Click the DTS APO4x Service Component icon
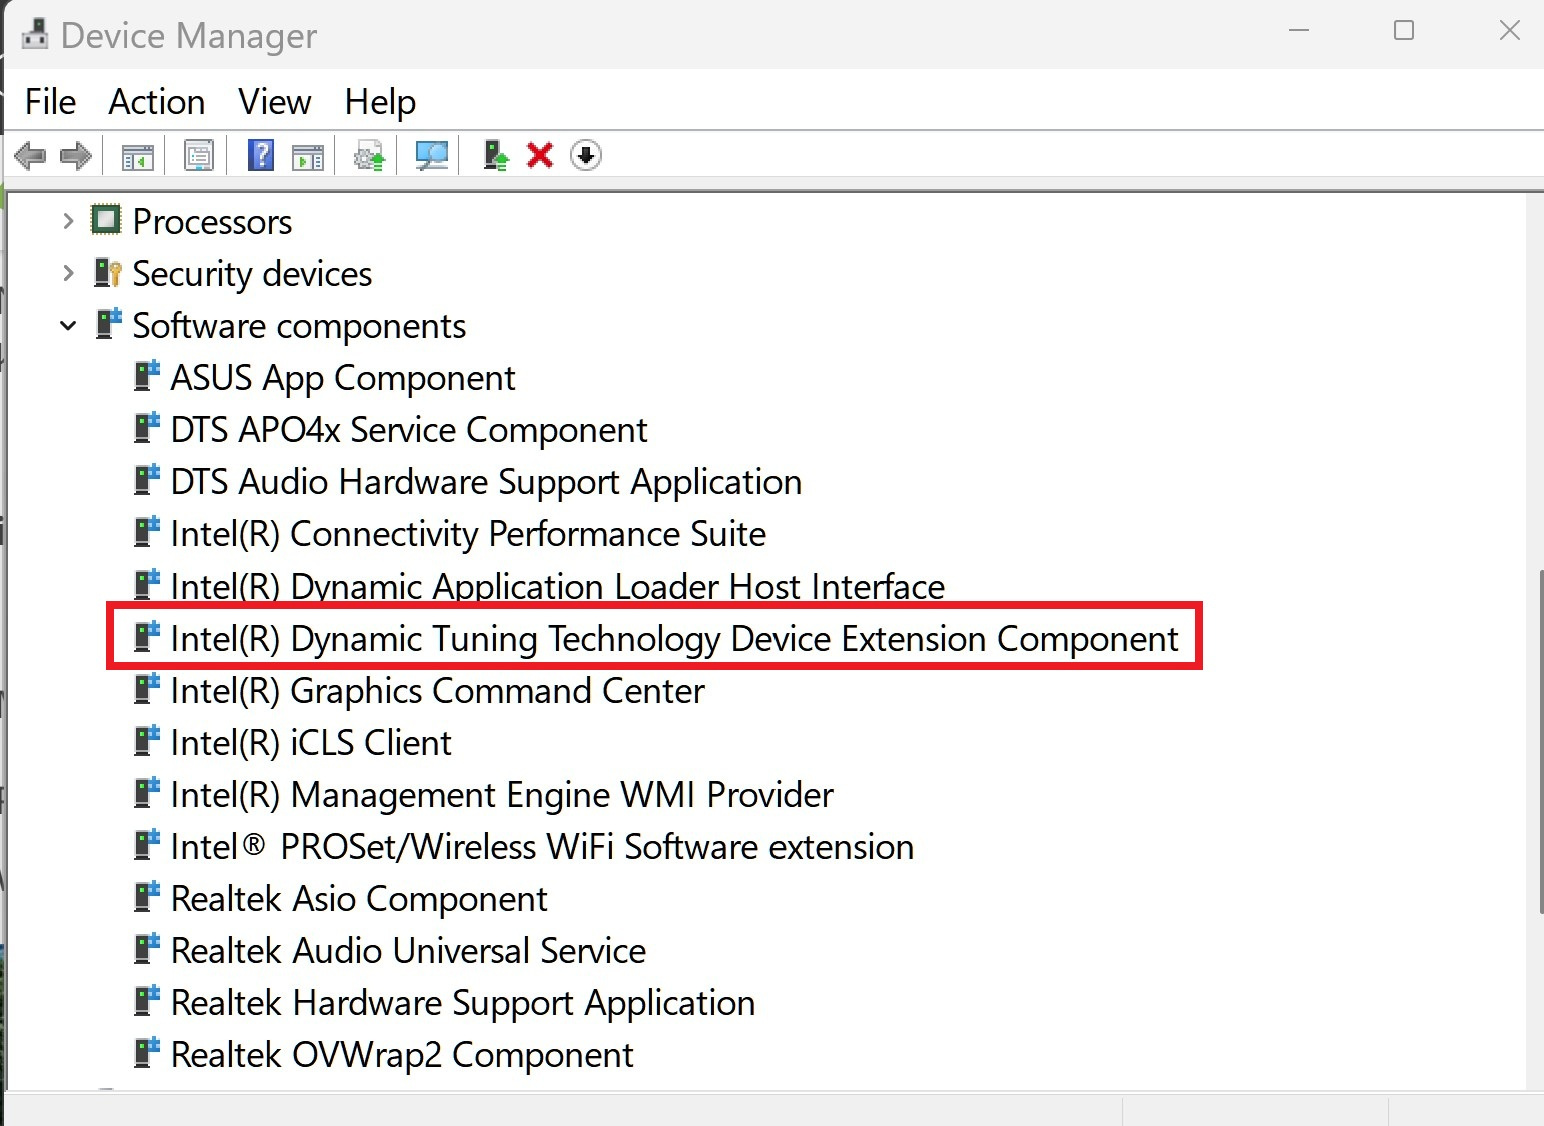Viewport: 1544px width, 1126px height. click(x=147, y=428)
